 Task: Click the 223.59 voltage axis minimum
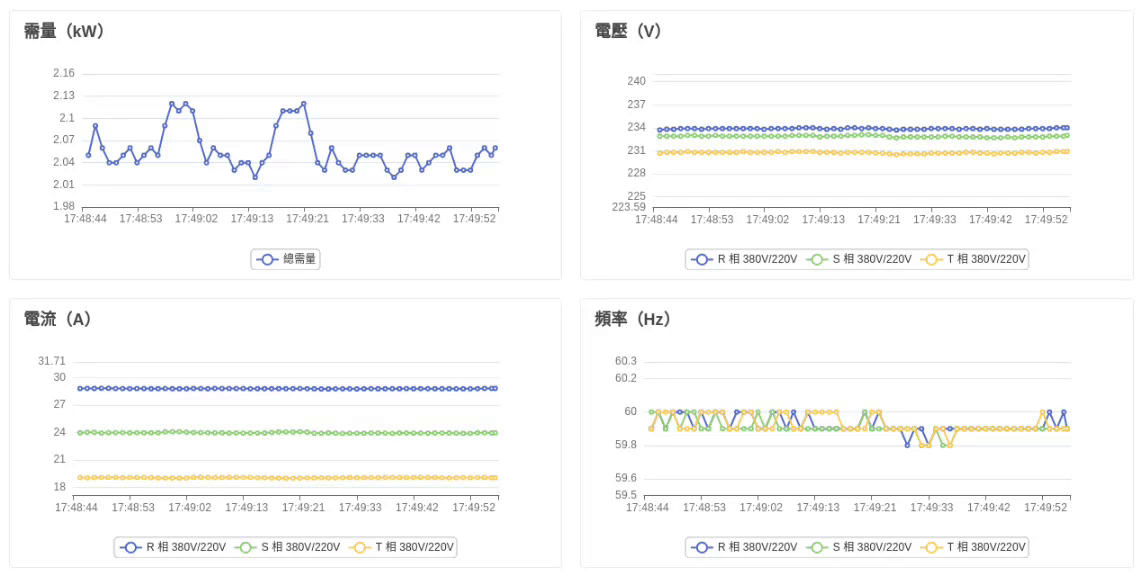pyautogui.click(x=631, y=206)
